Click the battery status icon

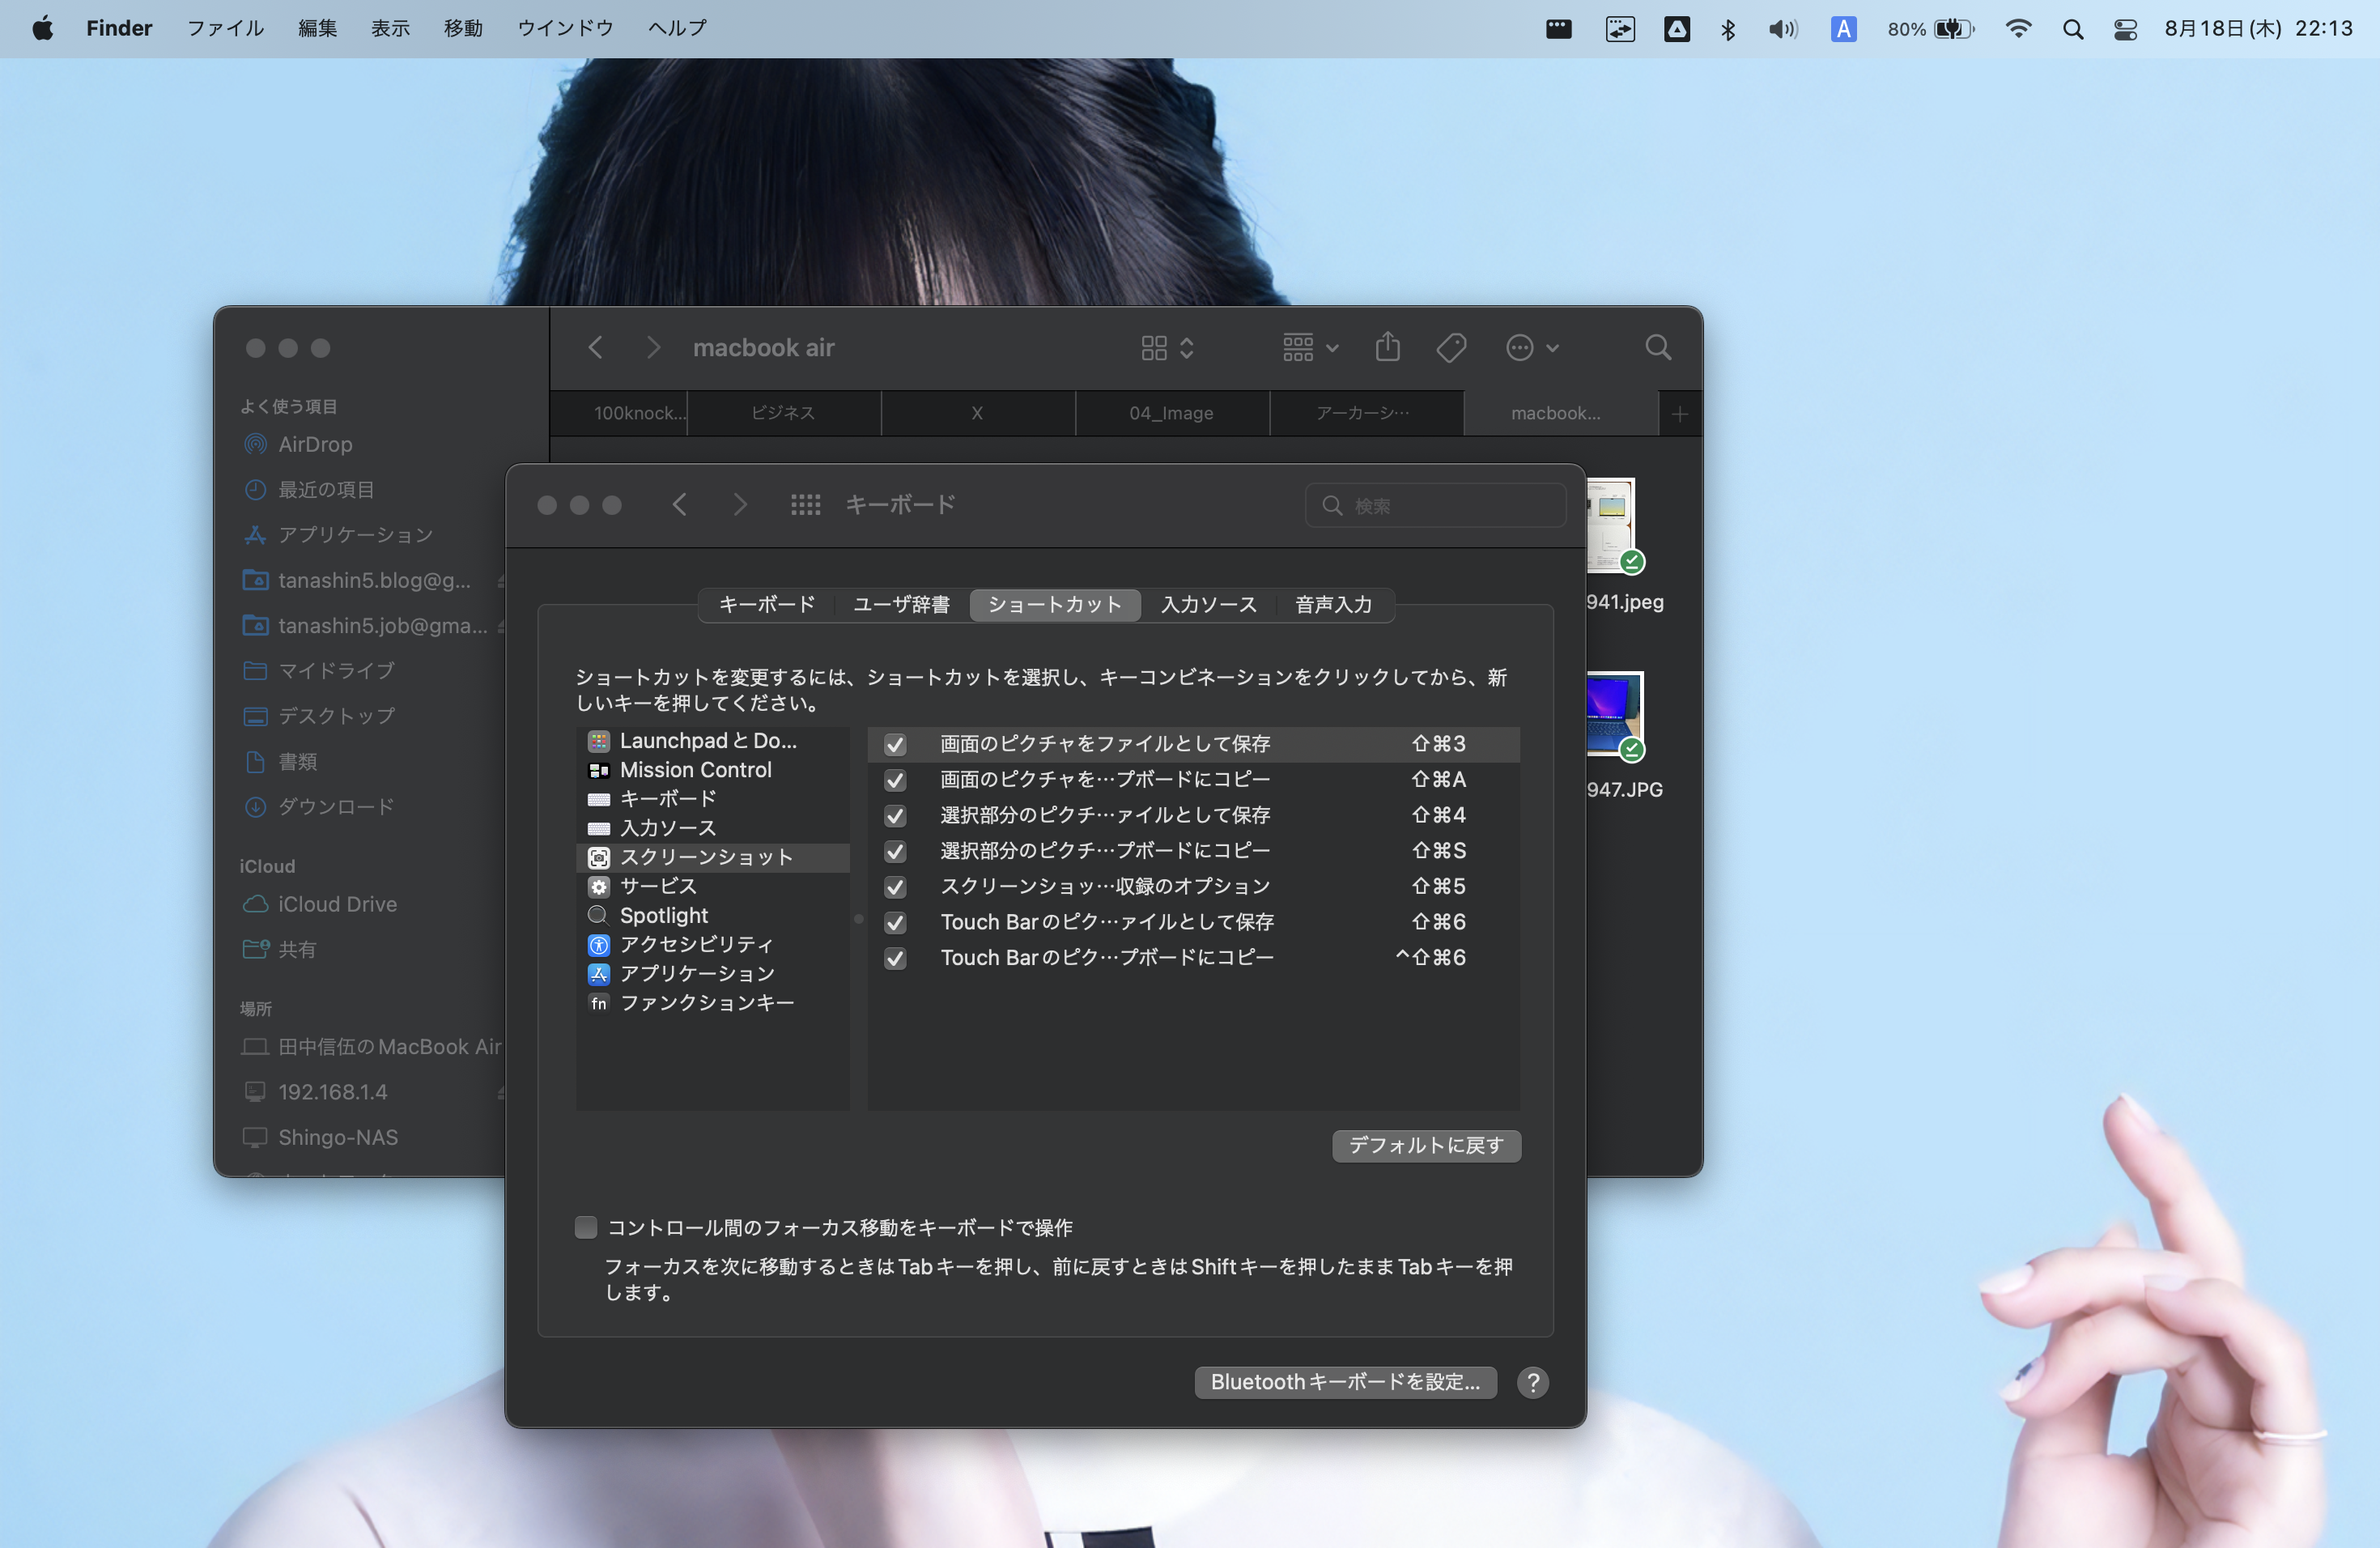coord(1954,29)
